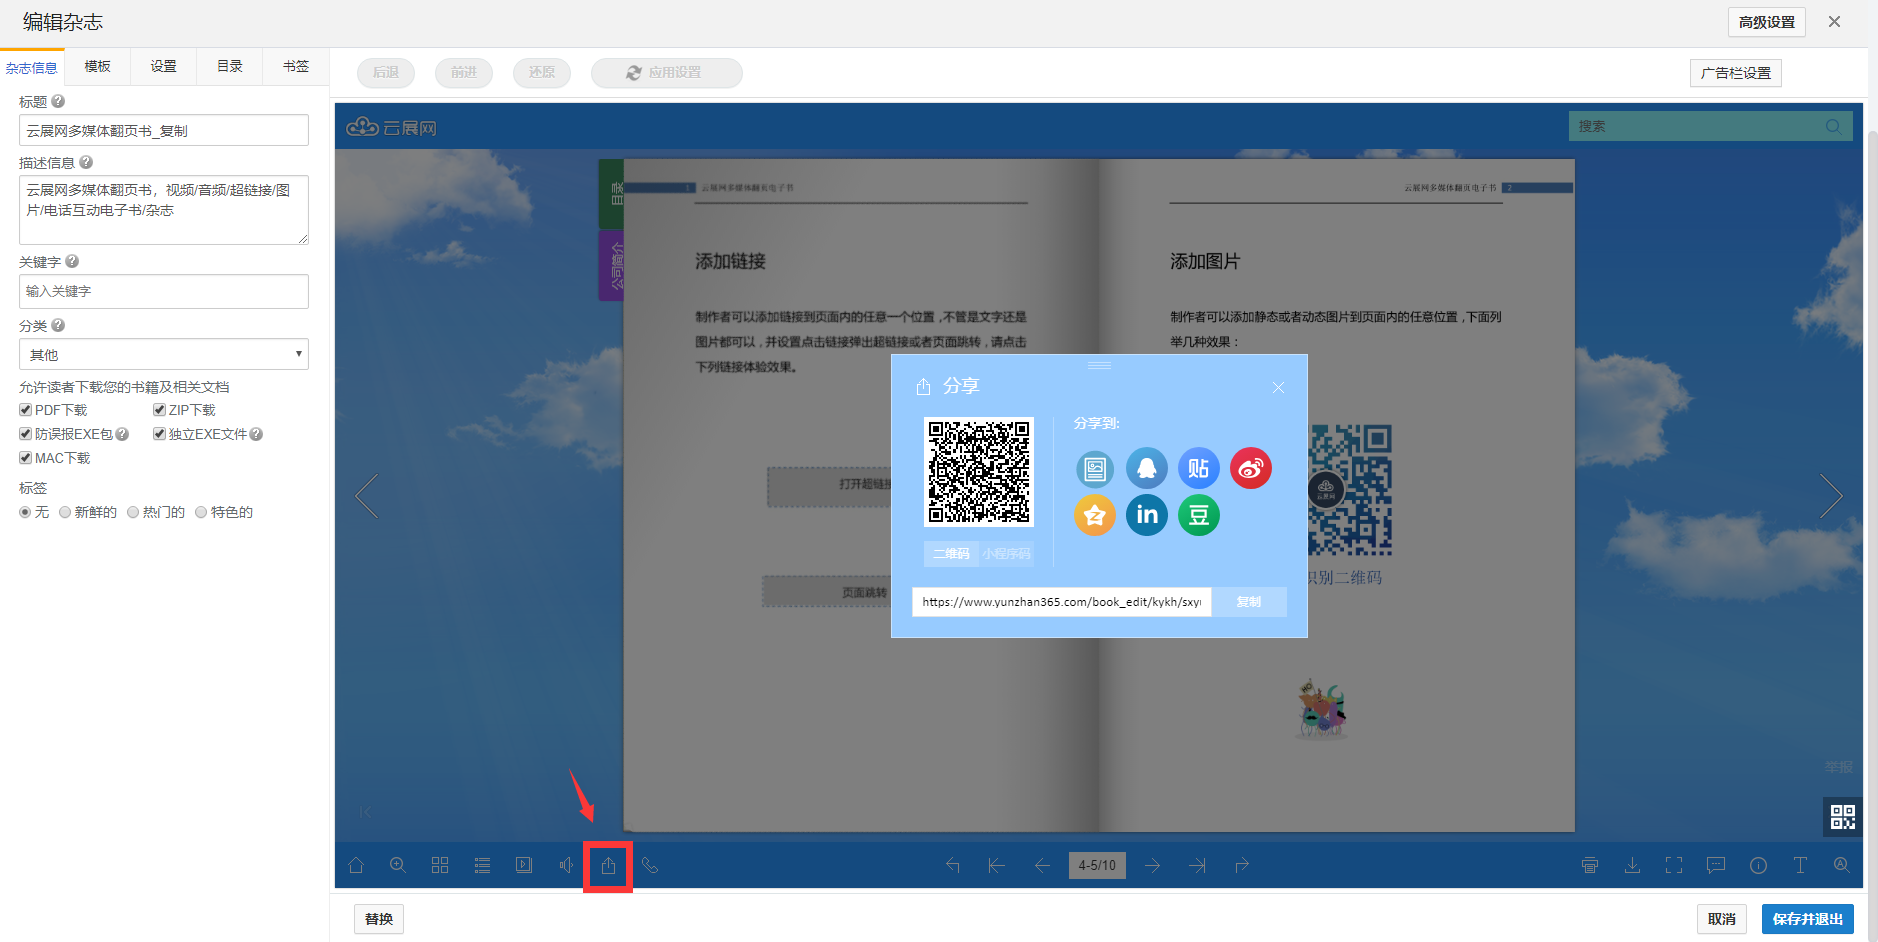Show the QR code panel at right edge

1843,817
